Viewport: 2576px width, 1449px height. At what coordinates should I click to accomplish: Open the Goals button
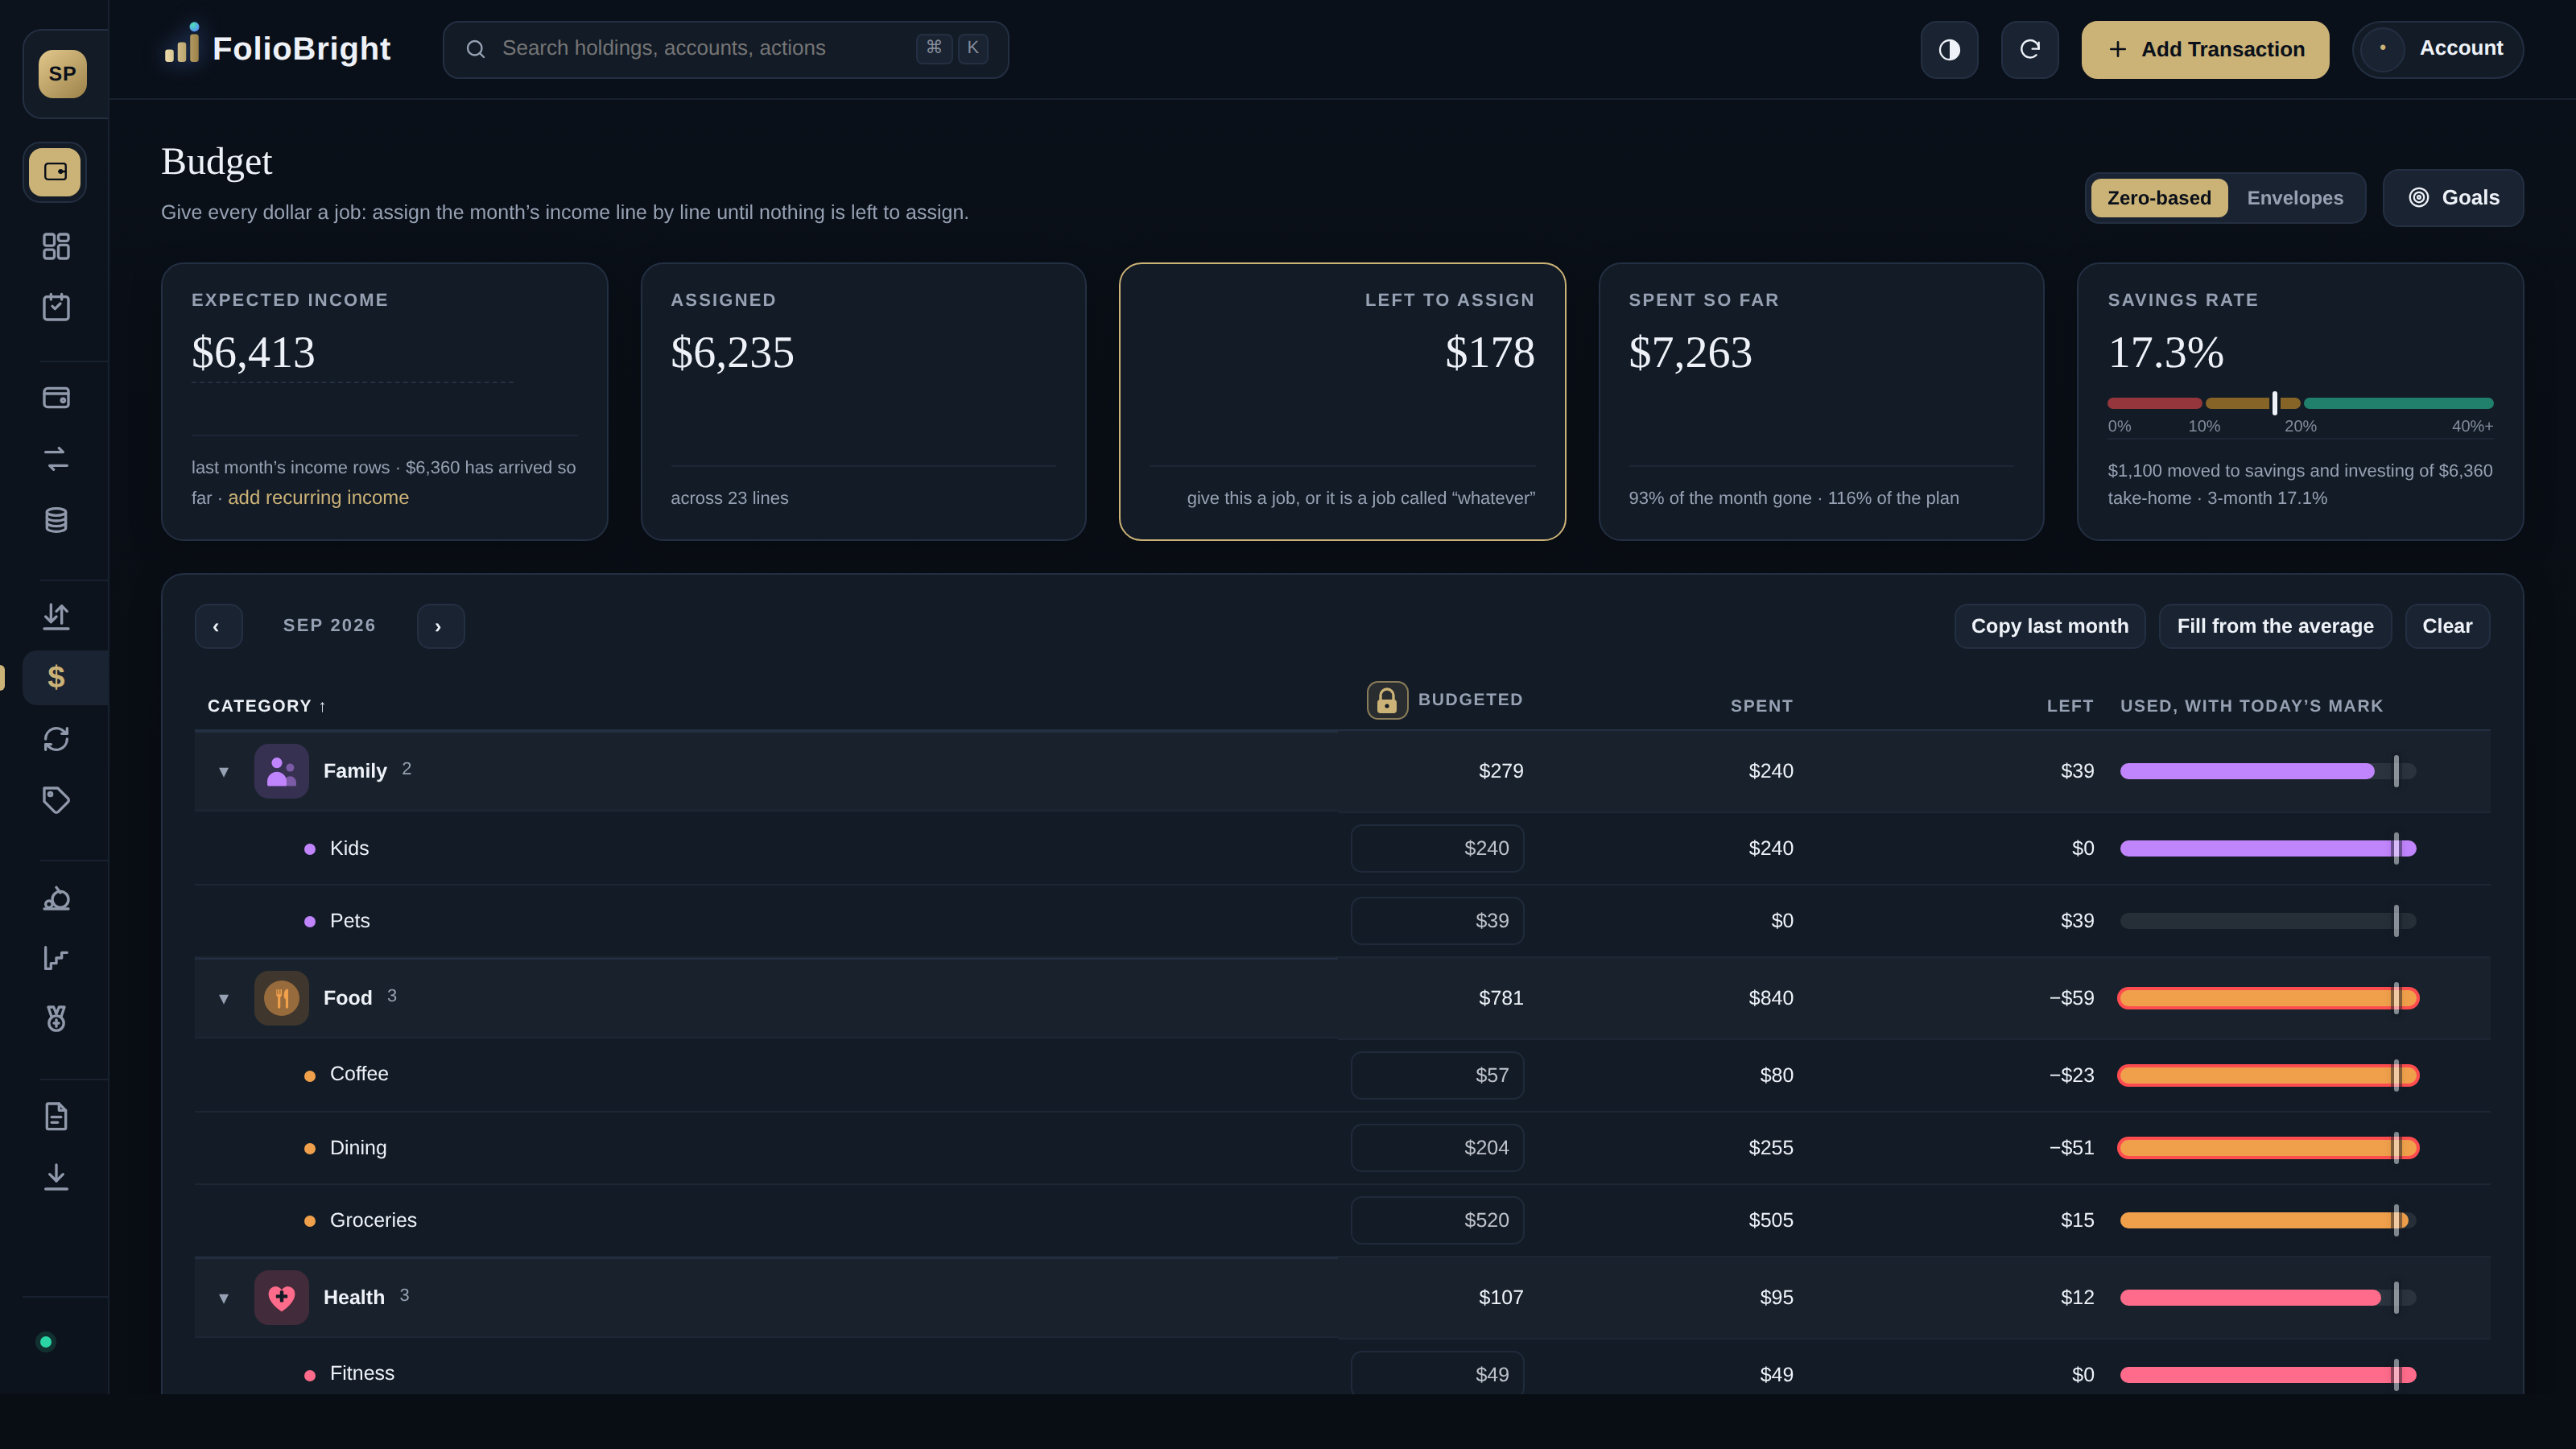pyautogui.click(x=2453, y=198)
